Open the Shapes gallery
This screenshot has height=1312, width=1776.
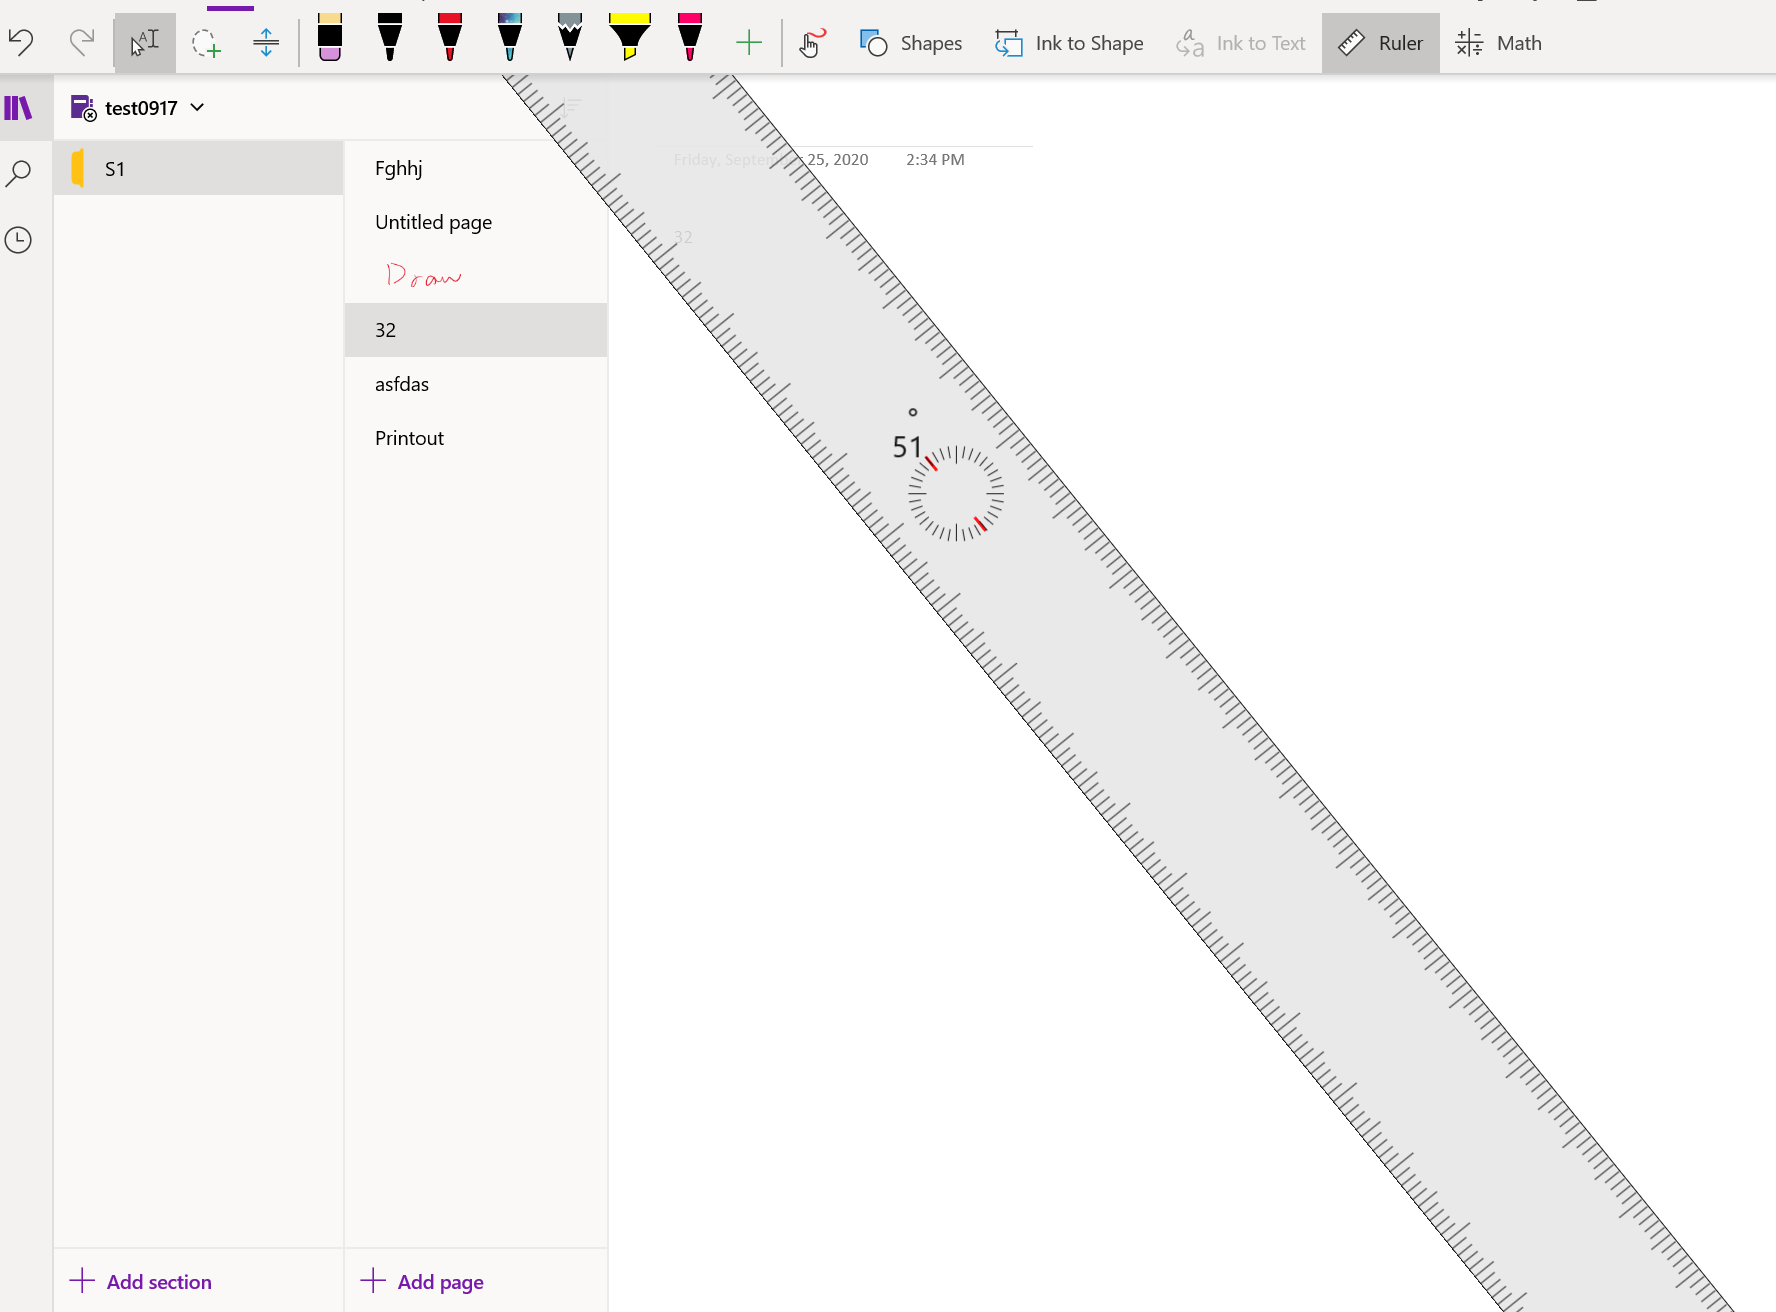pyautogui.click(x=911, y=43)
